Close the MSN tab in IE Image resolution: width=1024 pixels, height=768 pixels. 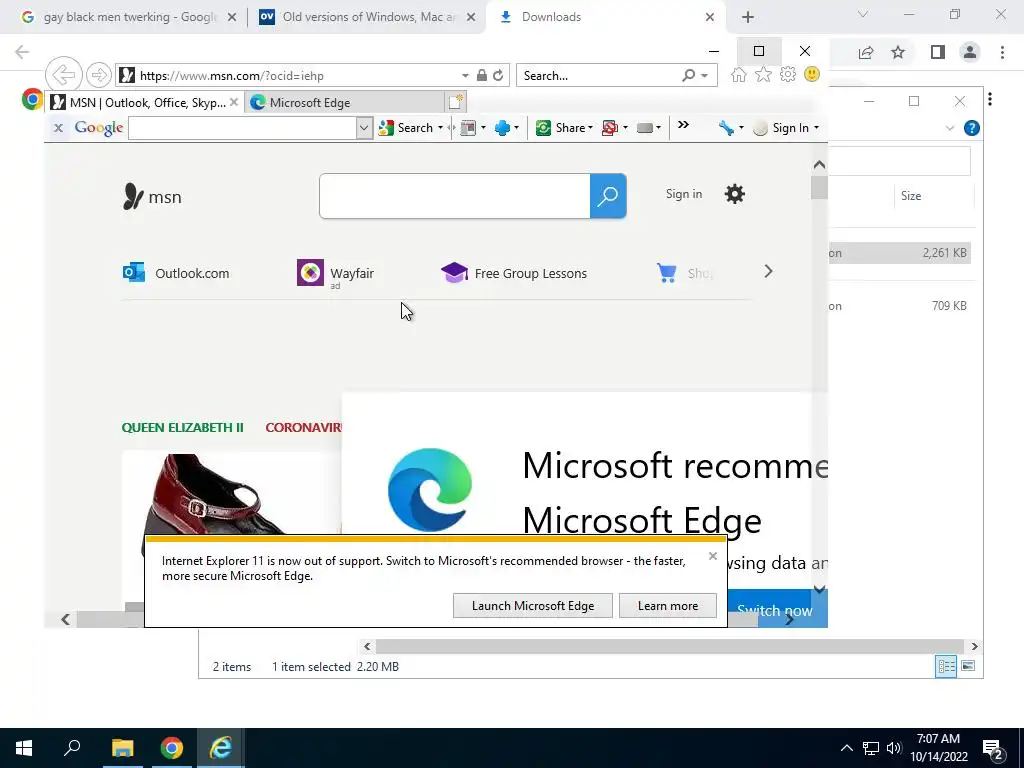point(234,103)
